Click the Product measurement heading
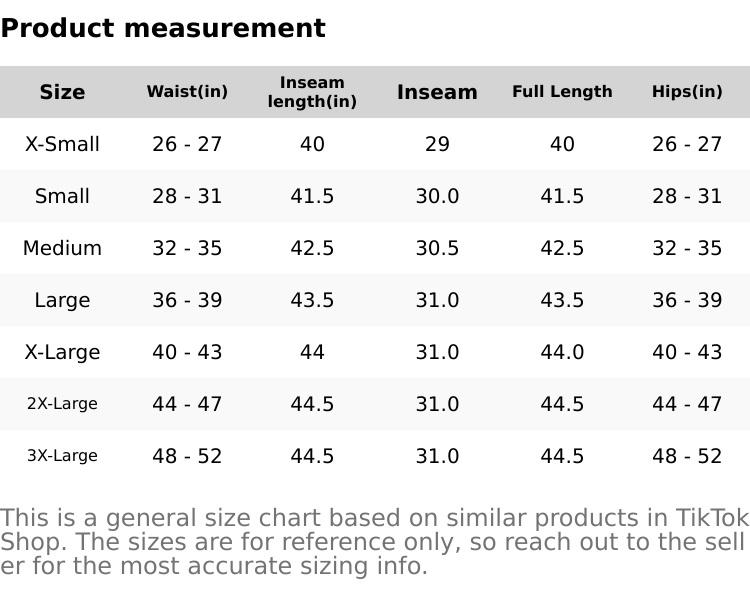Screen dimensions: 750x602 click(x=163, y=28)
